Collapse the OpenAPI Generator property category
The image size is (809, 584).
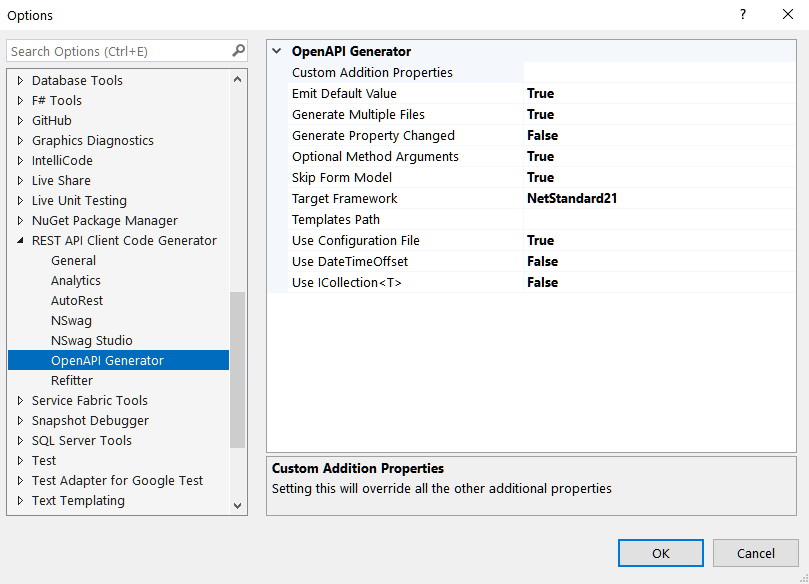(277, 51)
